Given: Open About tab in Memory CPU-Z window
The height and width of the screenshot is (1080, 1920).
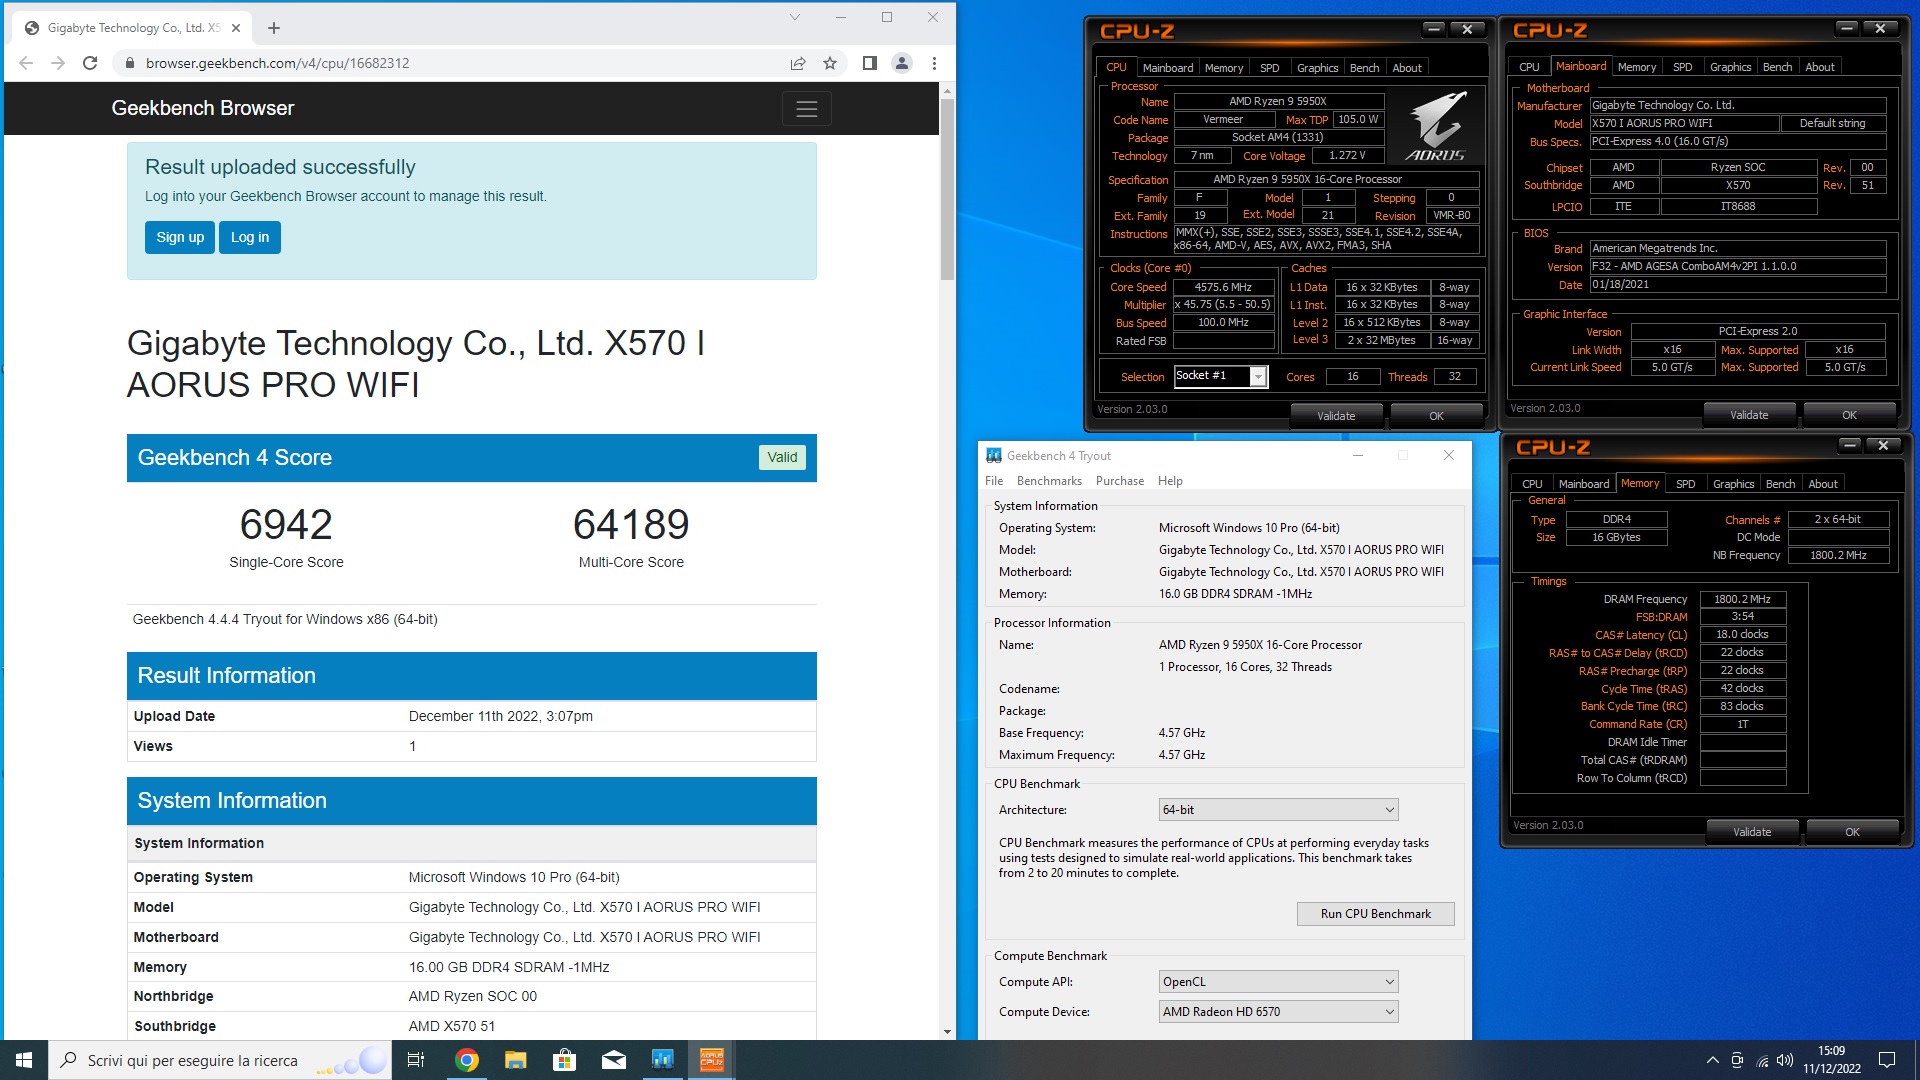Looking at the screenshot, I should pyautogui.click(x=1822, y=484).
